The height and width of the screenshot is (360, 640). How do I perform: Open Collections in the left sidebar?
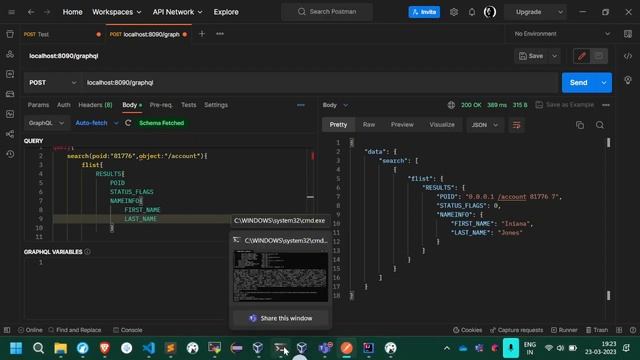pos(10,34)
